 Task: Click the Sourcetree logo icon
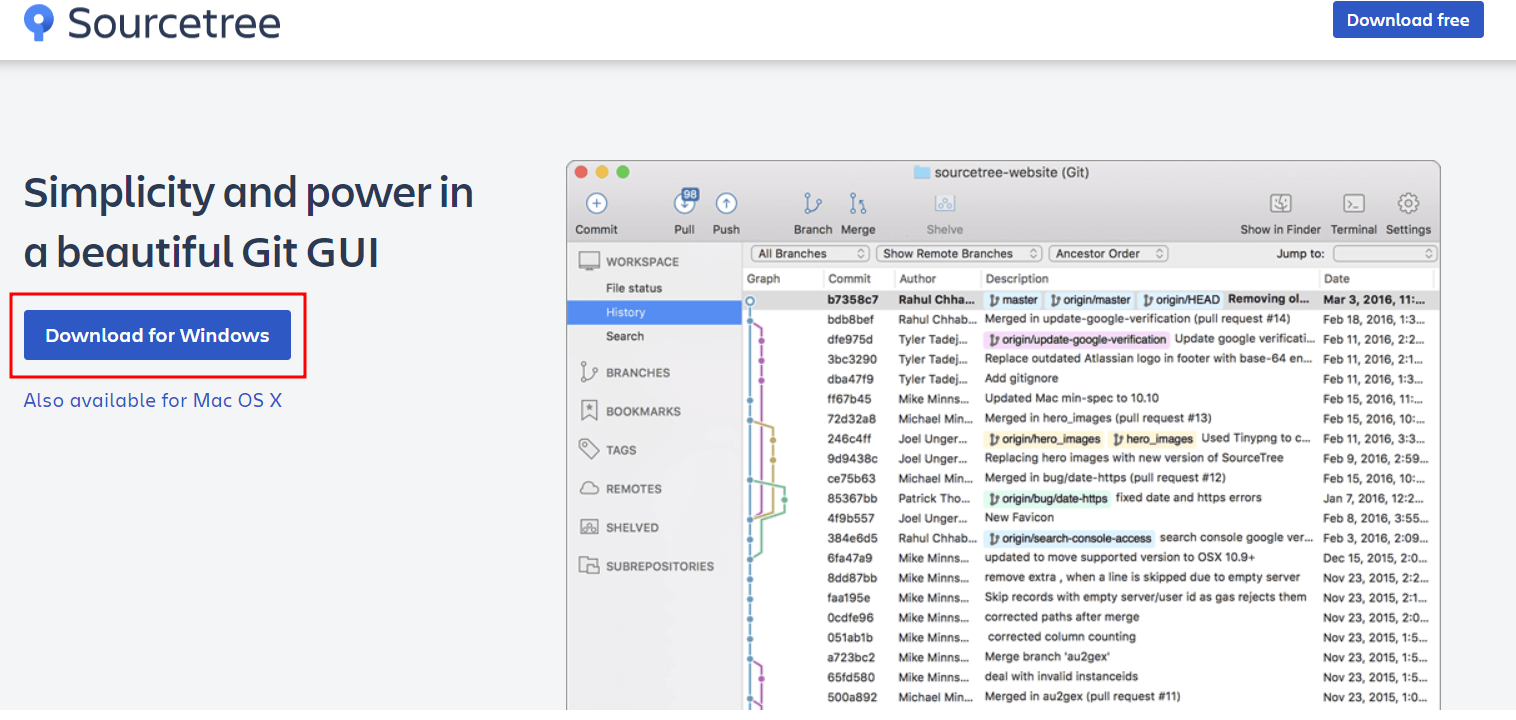[x=39, y=22]
